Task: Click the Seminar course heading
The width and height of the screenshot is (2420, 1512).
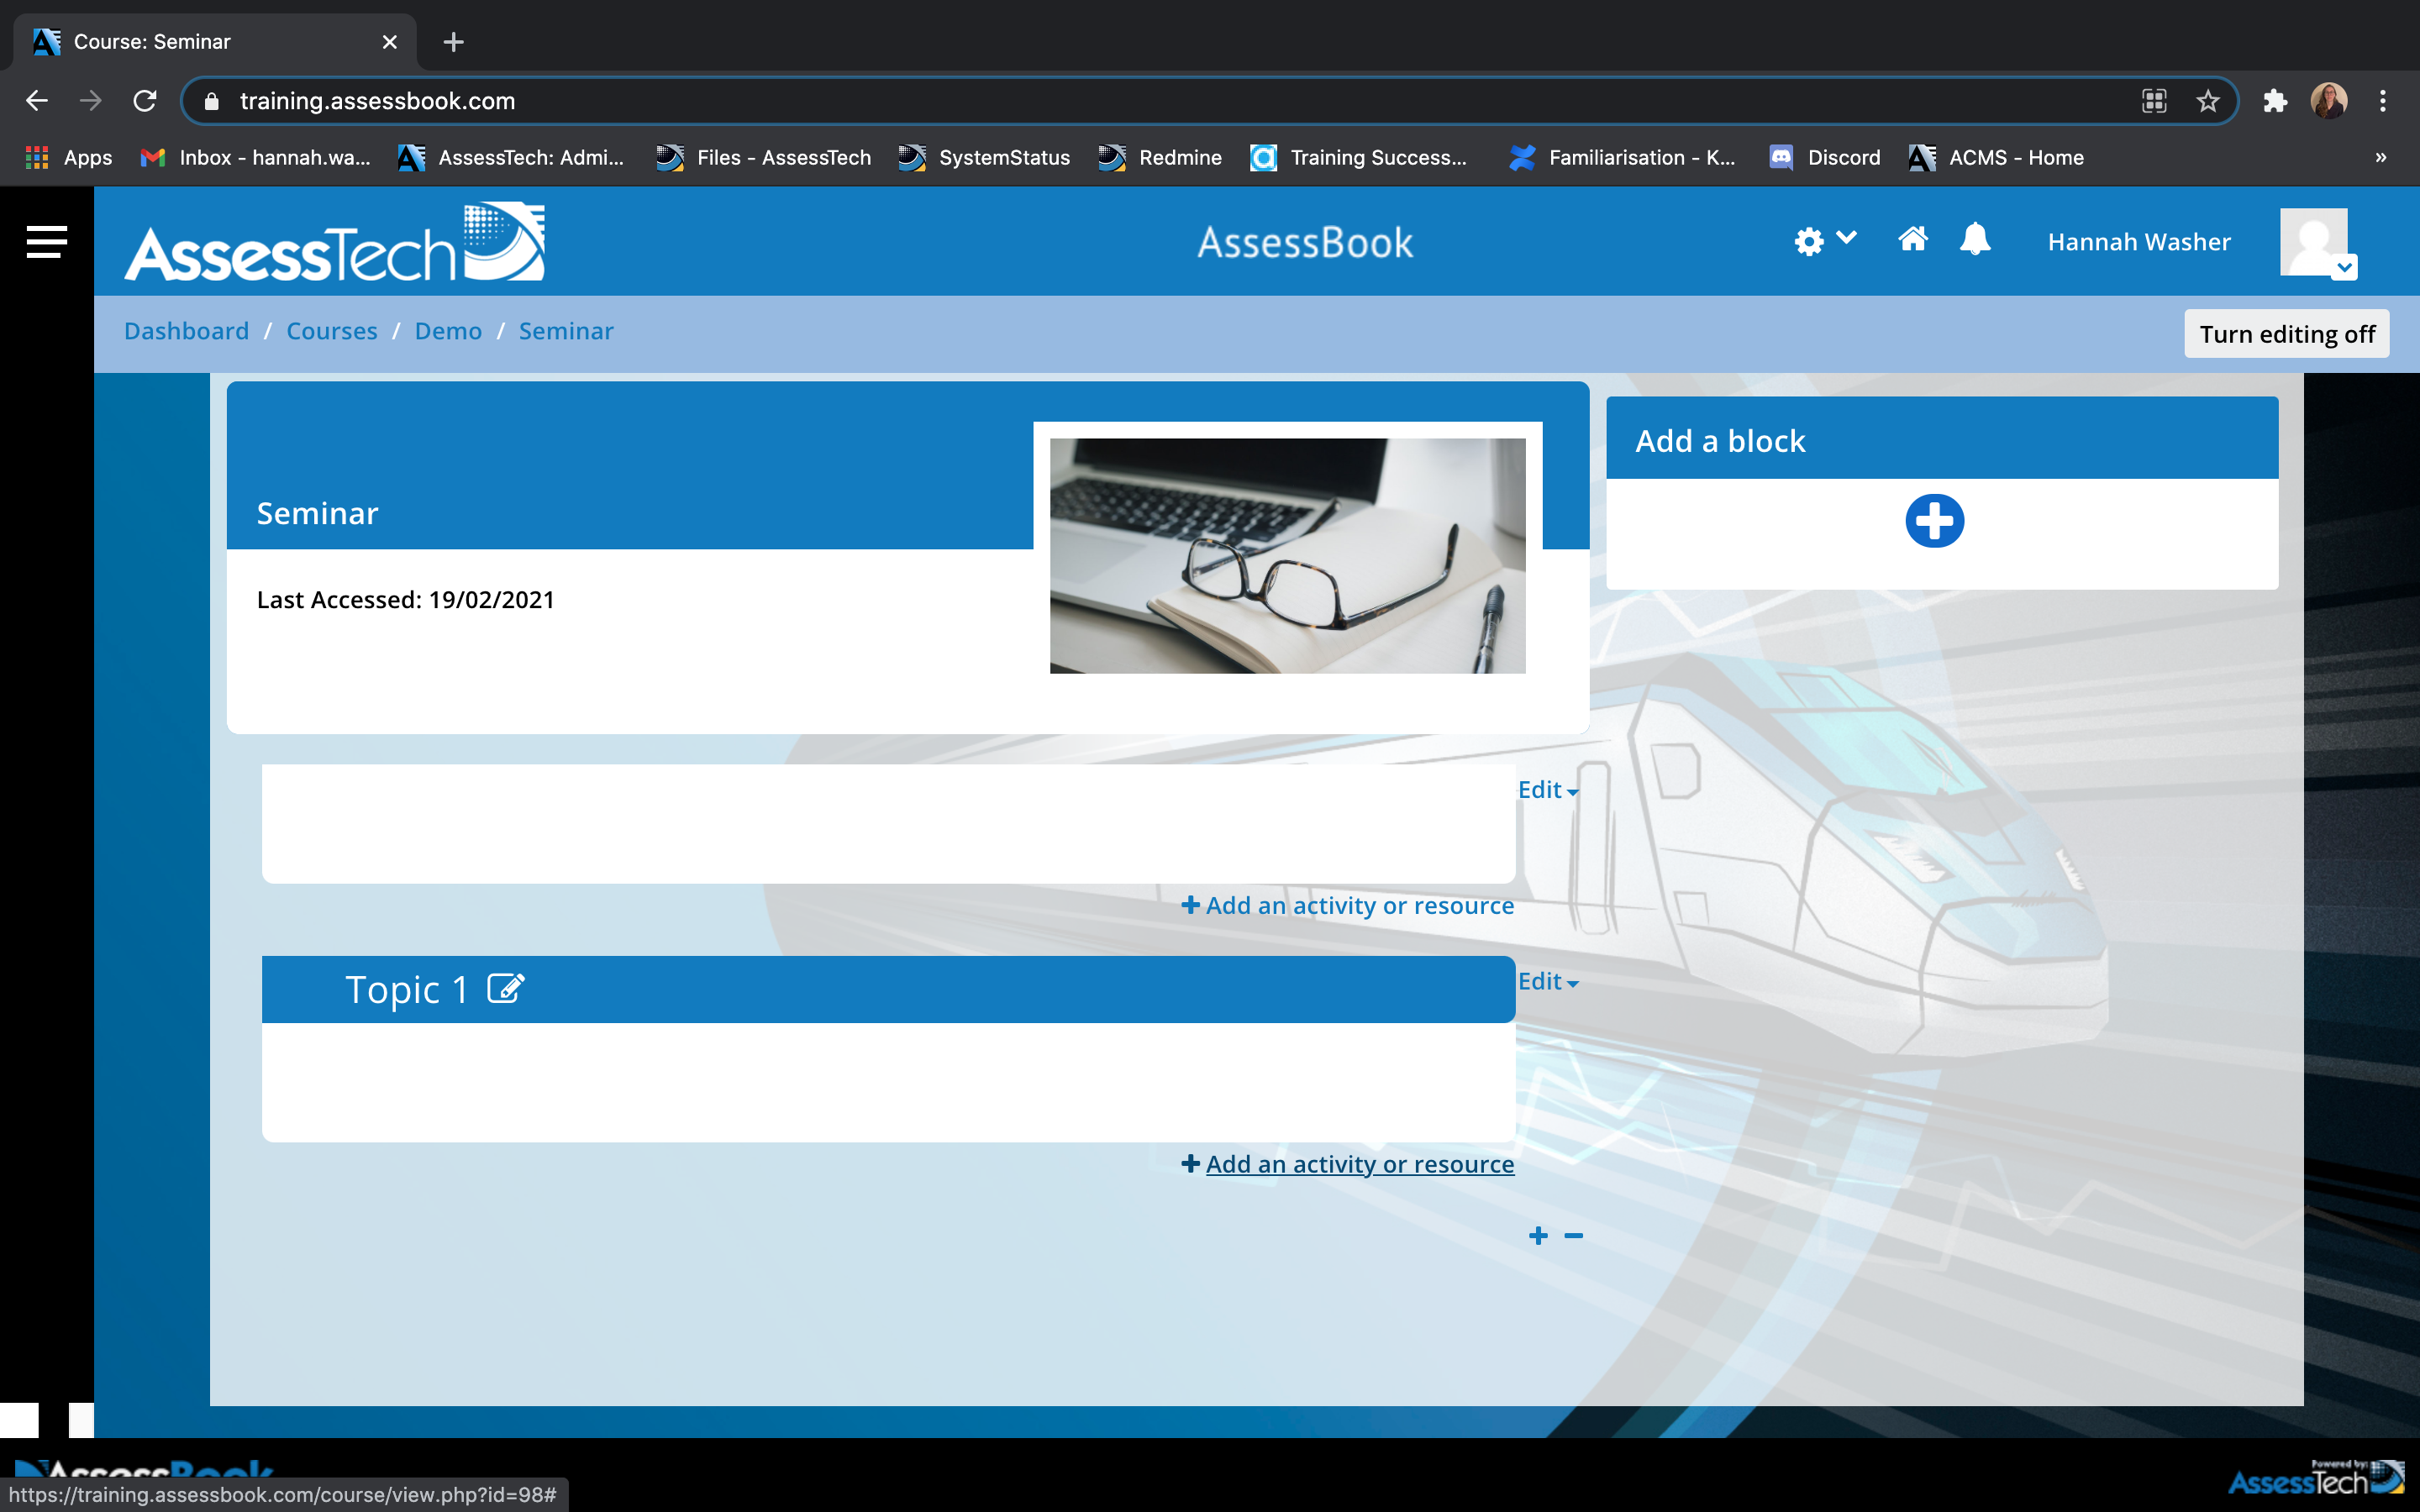Action: click(317, 513)
